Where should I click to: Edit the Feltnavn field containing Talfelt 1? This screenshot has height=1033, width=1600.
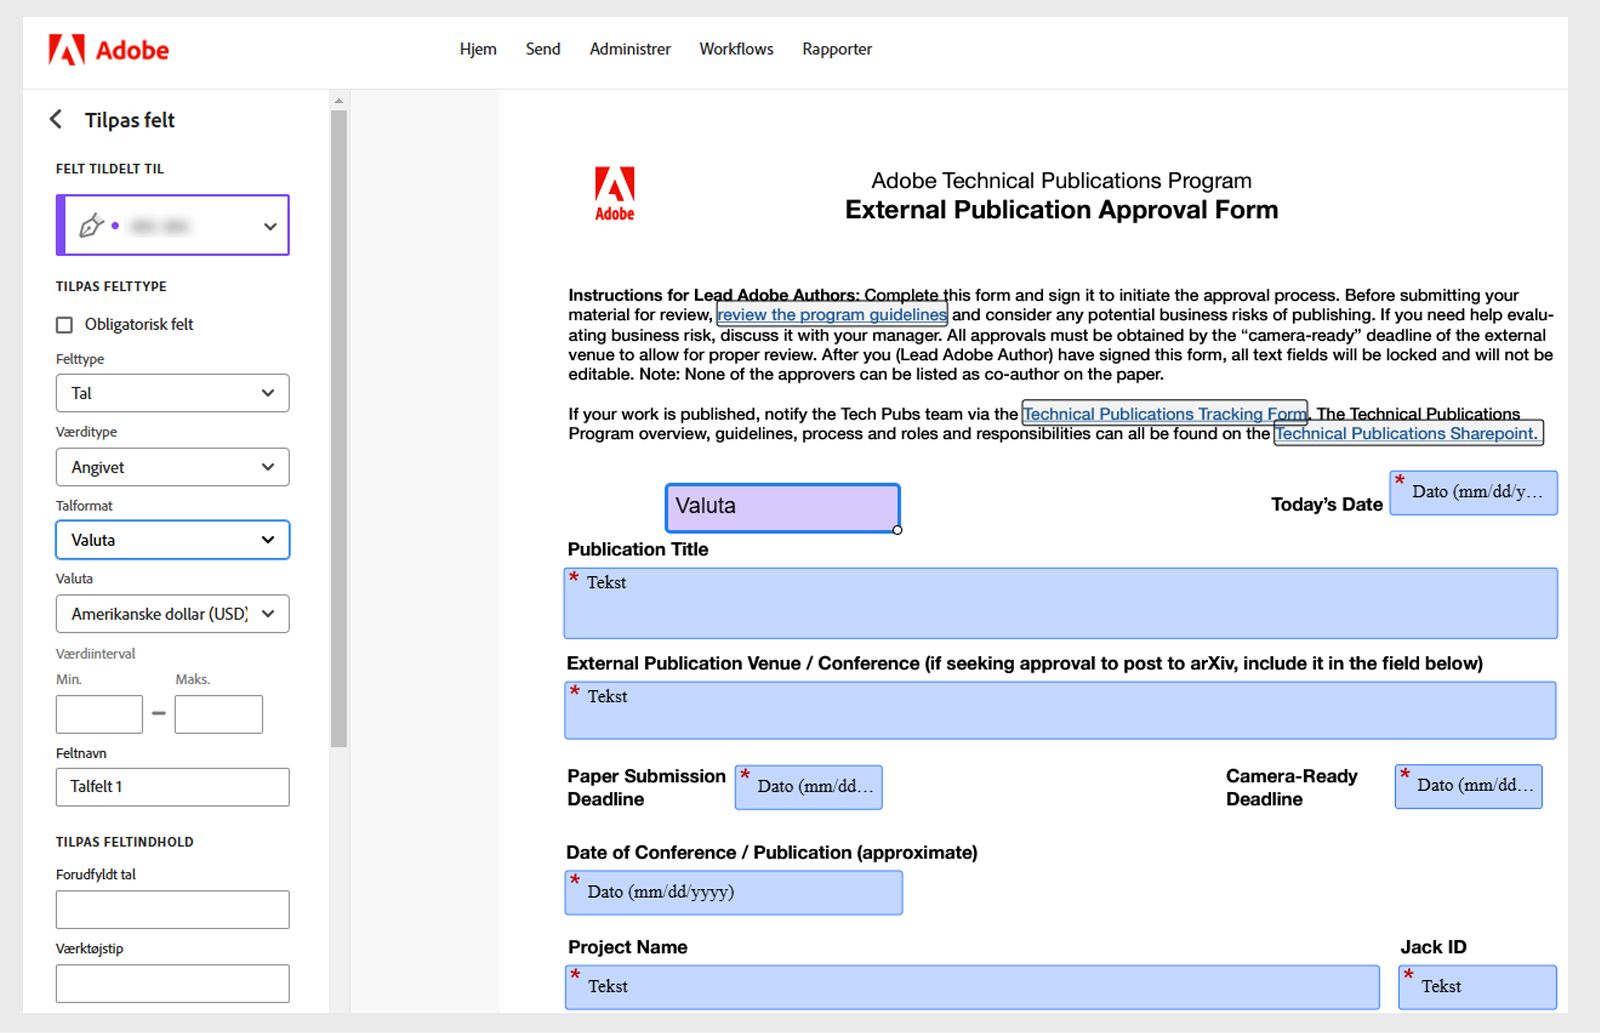click(173, 787)
